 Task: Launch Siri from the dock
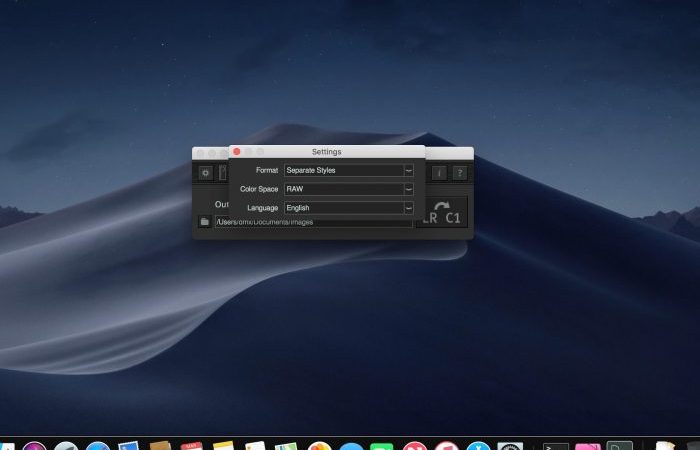pos(34,446)
